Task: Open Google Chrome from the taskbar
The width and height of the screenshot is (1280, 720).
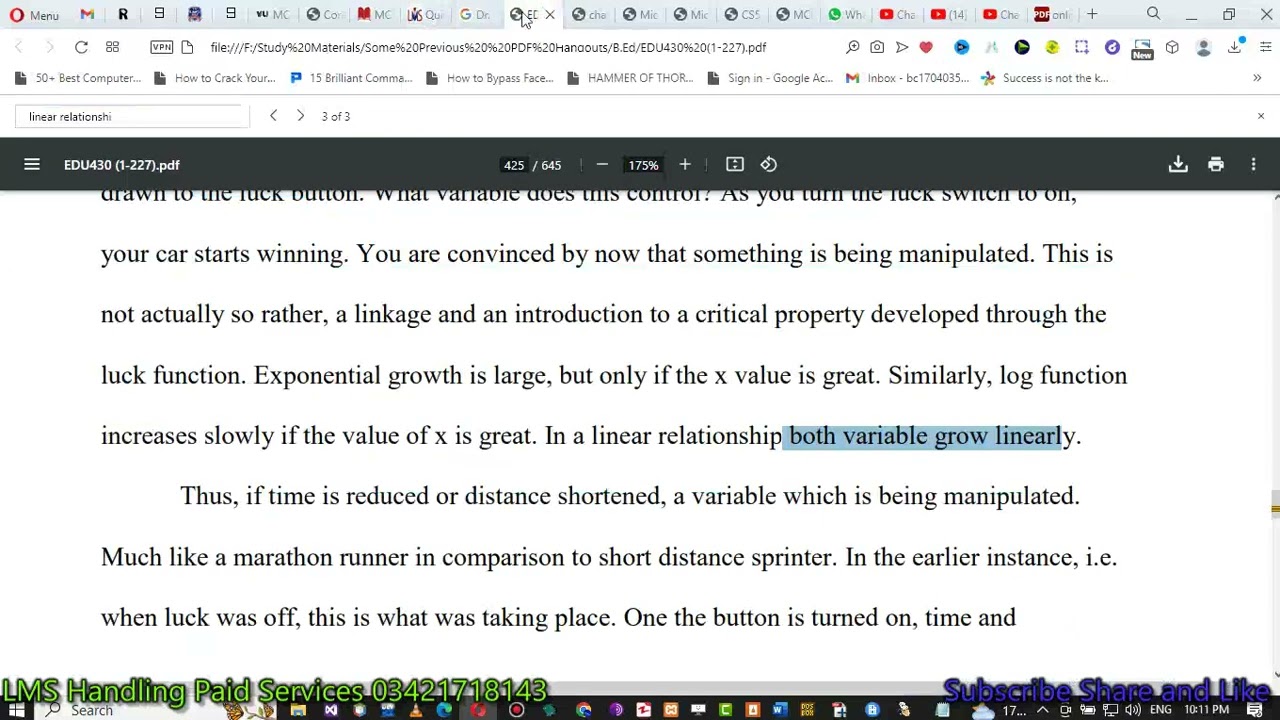Action: tap(584, 710)
